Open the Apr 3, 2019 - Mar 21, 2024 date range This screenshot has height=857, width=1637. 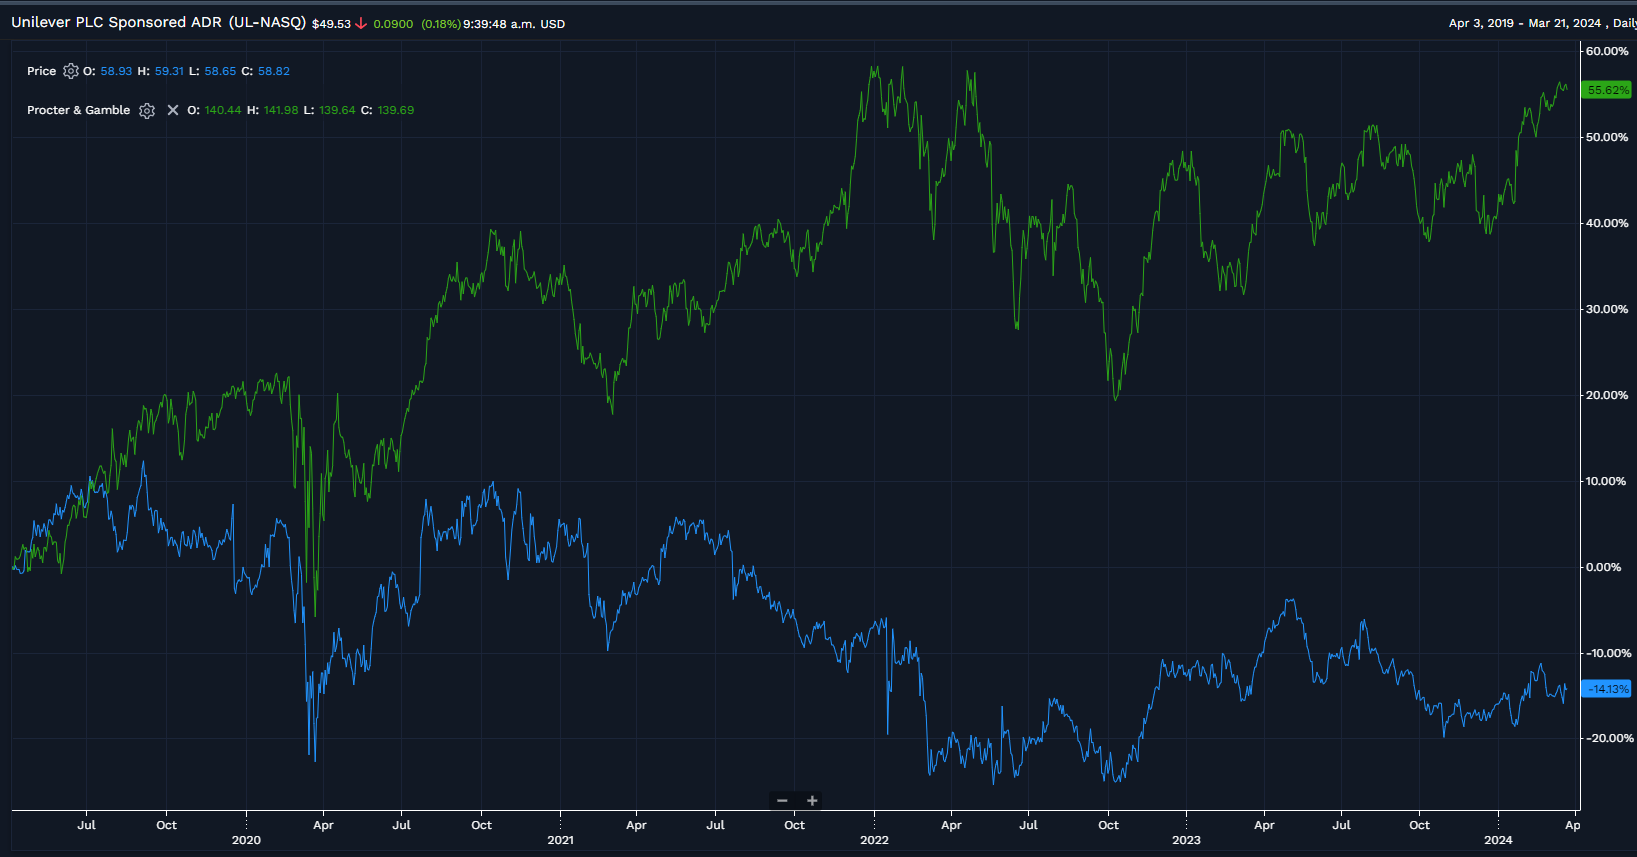[1524, 23]
